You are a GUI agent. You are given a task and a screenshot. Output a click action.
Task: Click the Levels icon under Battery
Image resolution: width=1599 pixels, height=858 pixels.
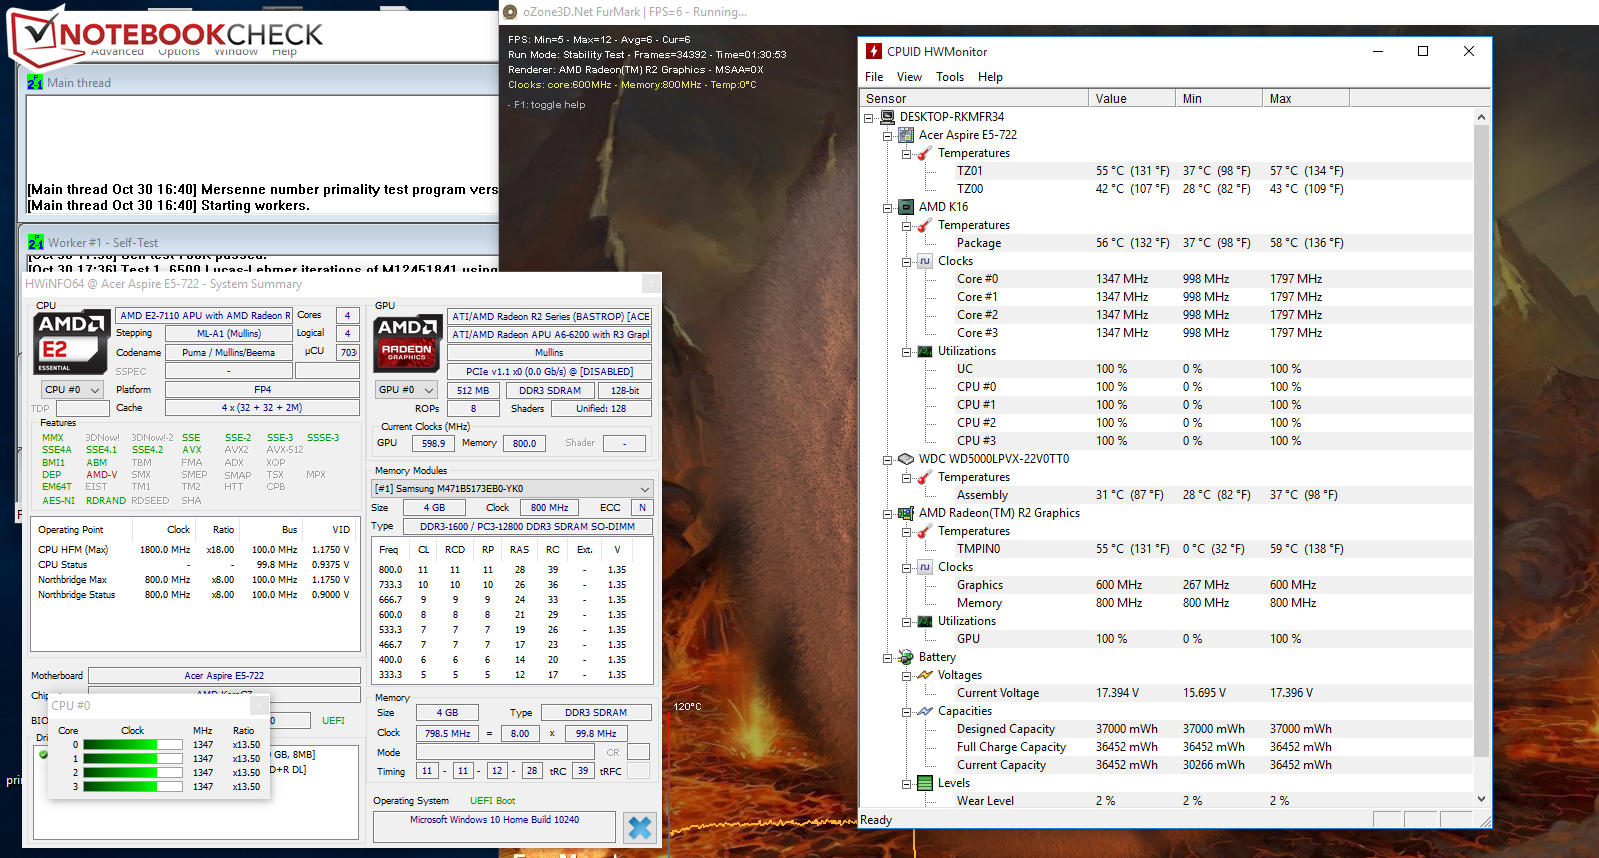coord(925,783)
